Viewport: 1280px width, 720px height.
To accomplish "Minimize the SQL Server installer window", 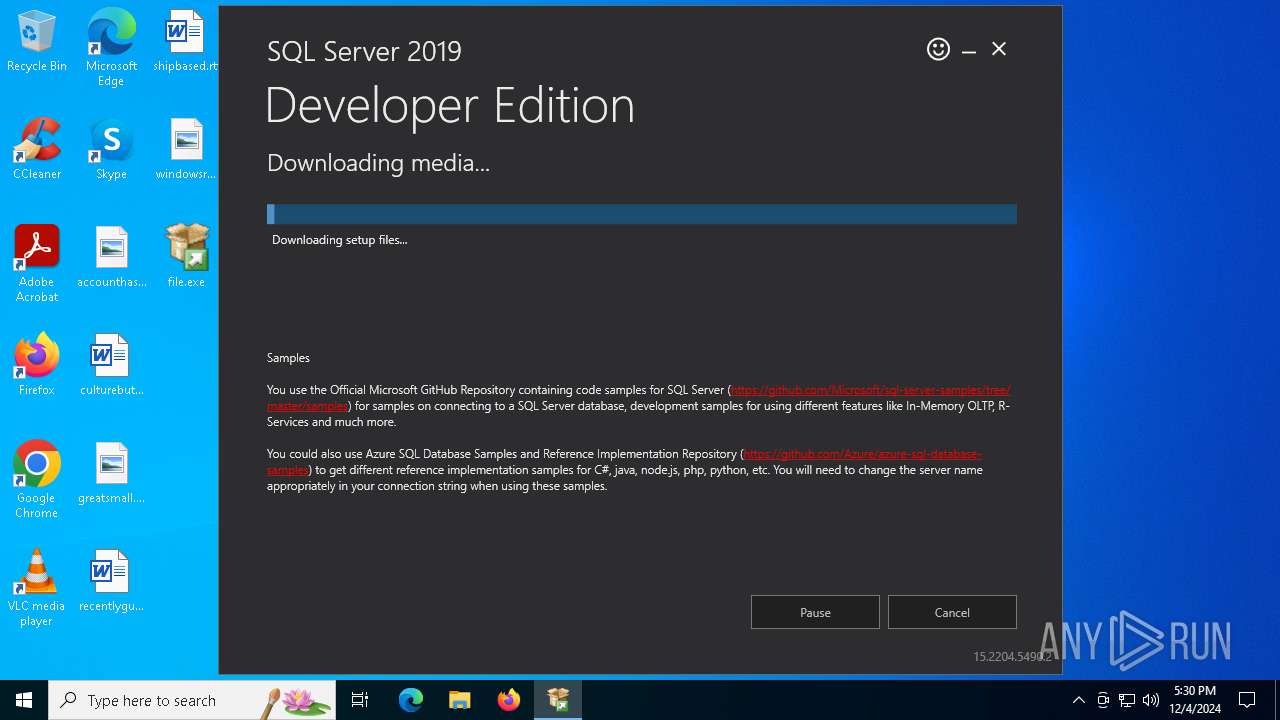I will click(x=969, y=50).
